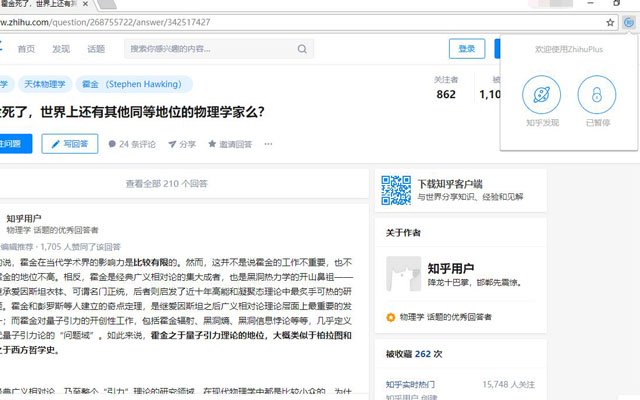Click the author avatar in 关于作者
This screenshot has height=400, width=640.
404,273
